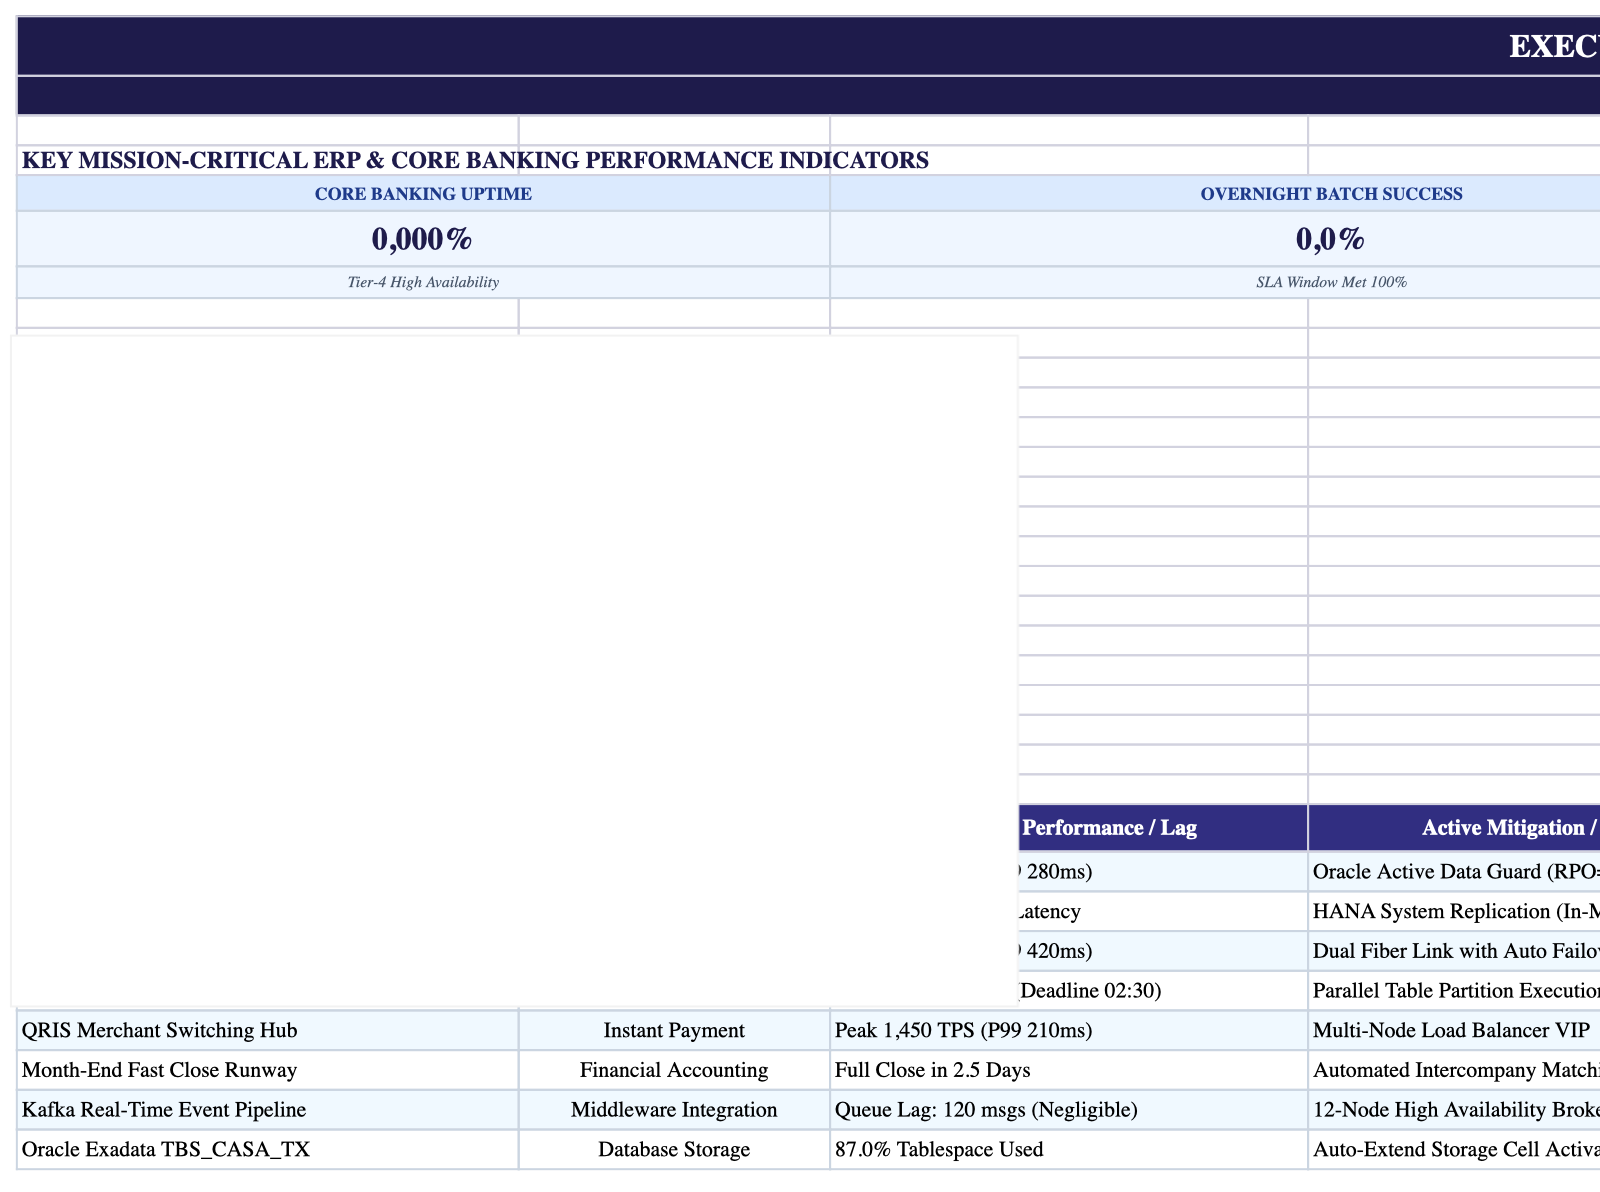This screenshot has height=1192, width=1600.
Task: Click the 'Multi-Node Load Balancer VIP' cell
Action: tap(1455, 1030)
